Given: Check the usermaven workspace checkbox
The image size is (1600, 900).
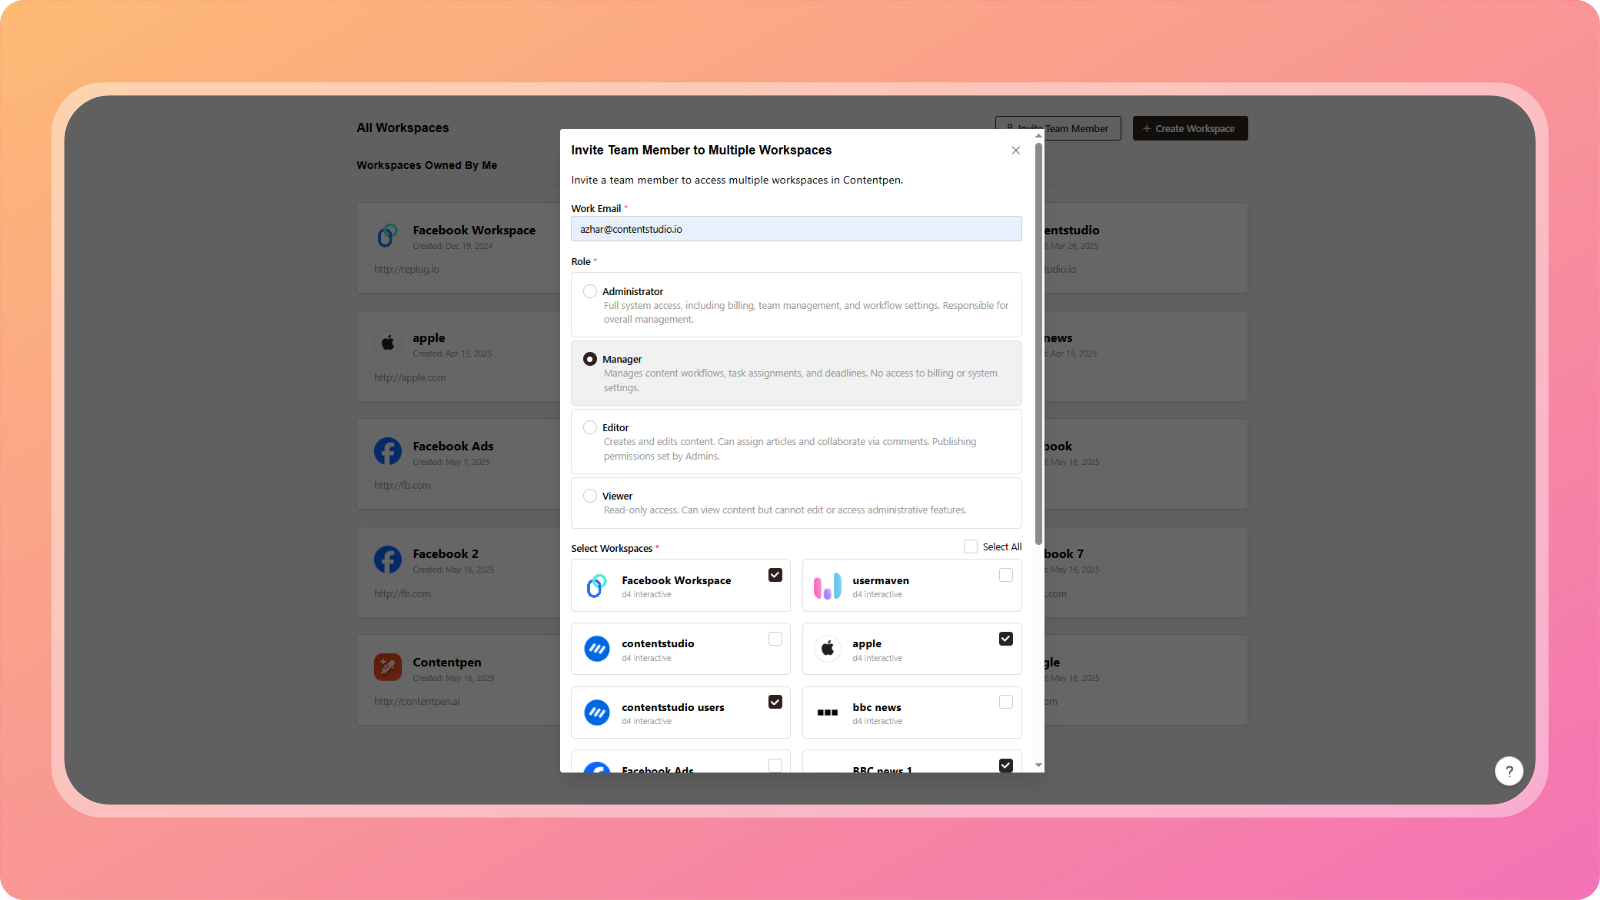Looking at the screenshot, I should 1006,575.
